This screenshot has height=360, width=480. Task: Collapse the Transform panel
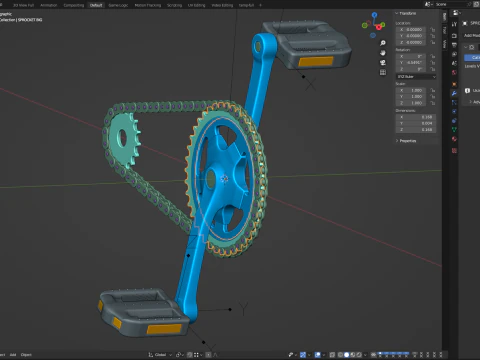(397, 13)
